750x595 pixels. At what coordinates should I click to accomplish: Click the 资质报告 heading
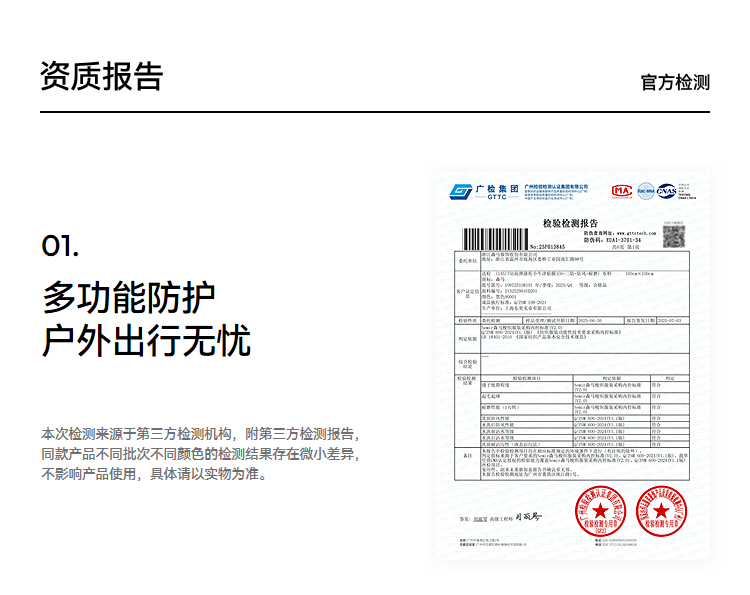[x=101, y=77]
